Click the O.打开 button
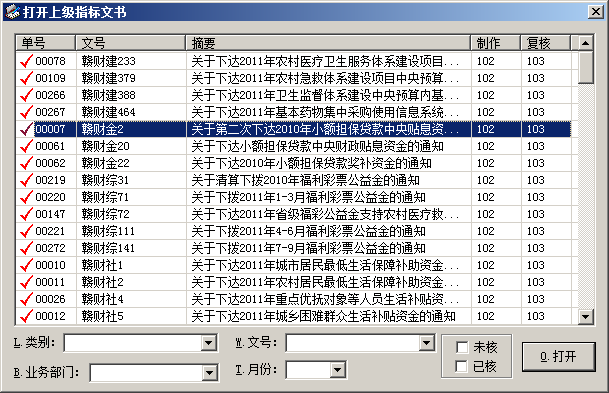Image resolution: width=609 pixels, height=393 pixels. [559, 356]
